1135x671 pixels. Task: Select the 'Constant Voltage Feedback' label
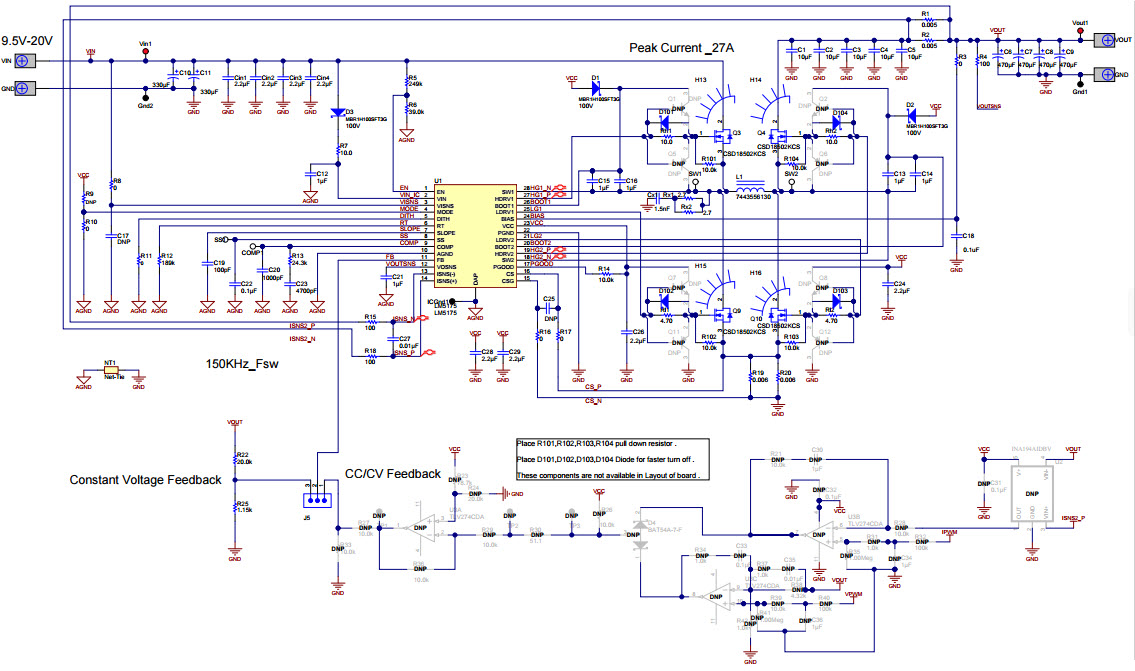coord(145,480)
